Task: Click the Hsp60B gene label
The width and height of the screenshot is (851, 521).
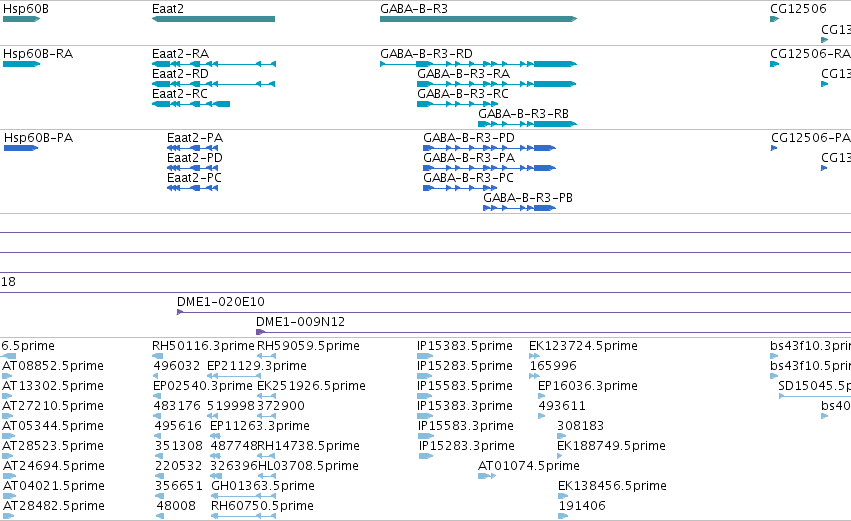Action: click(26, 9)
